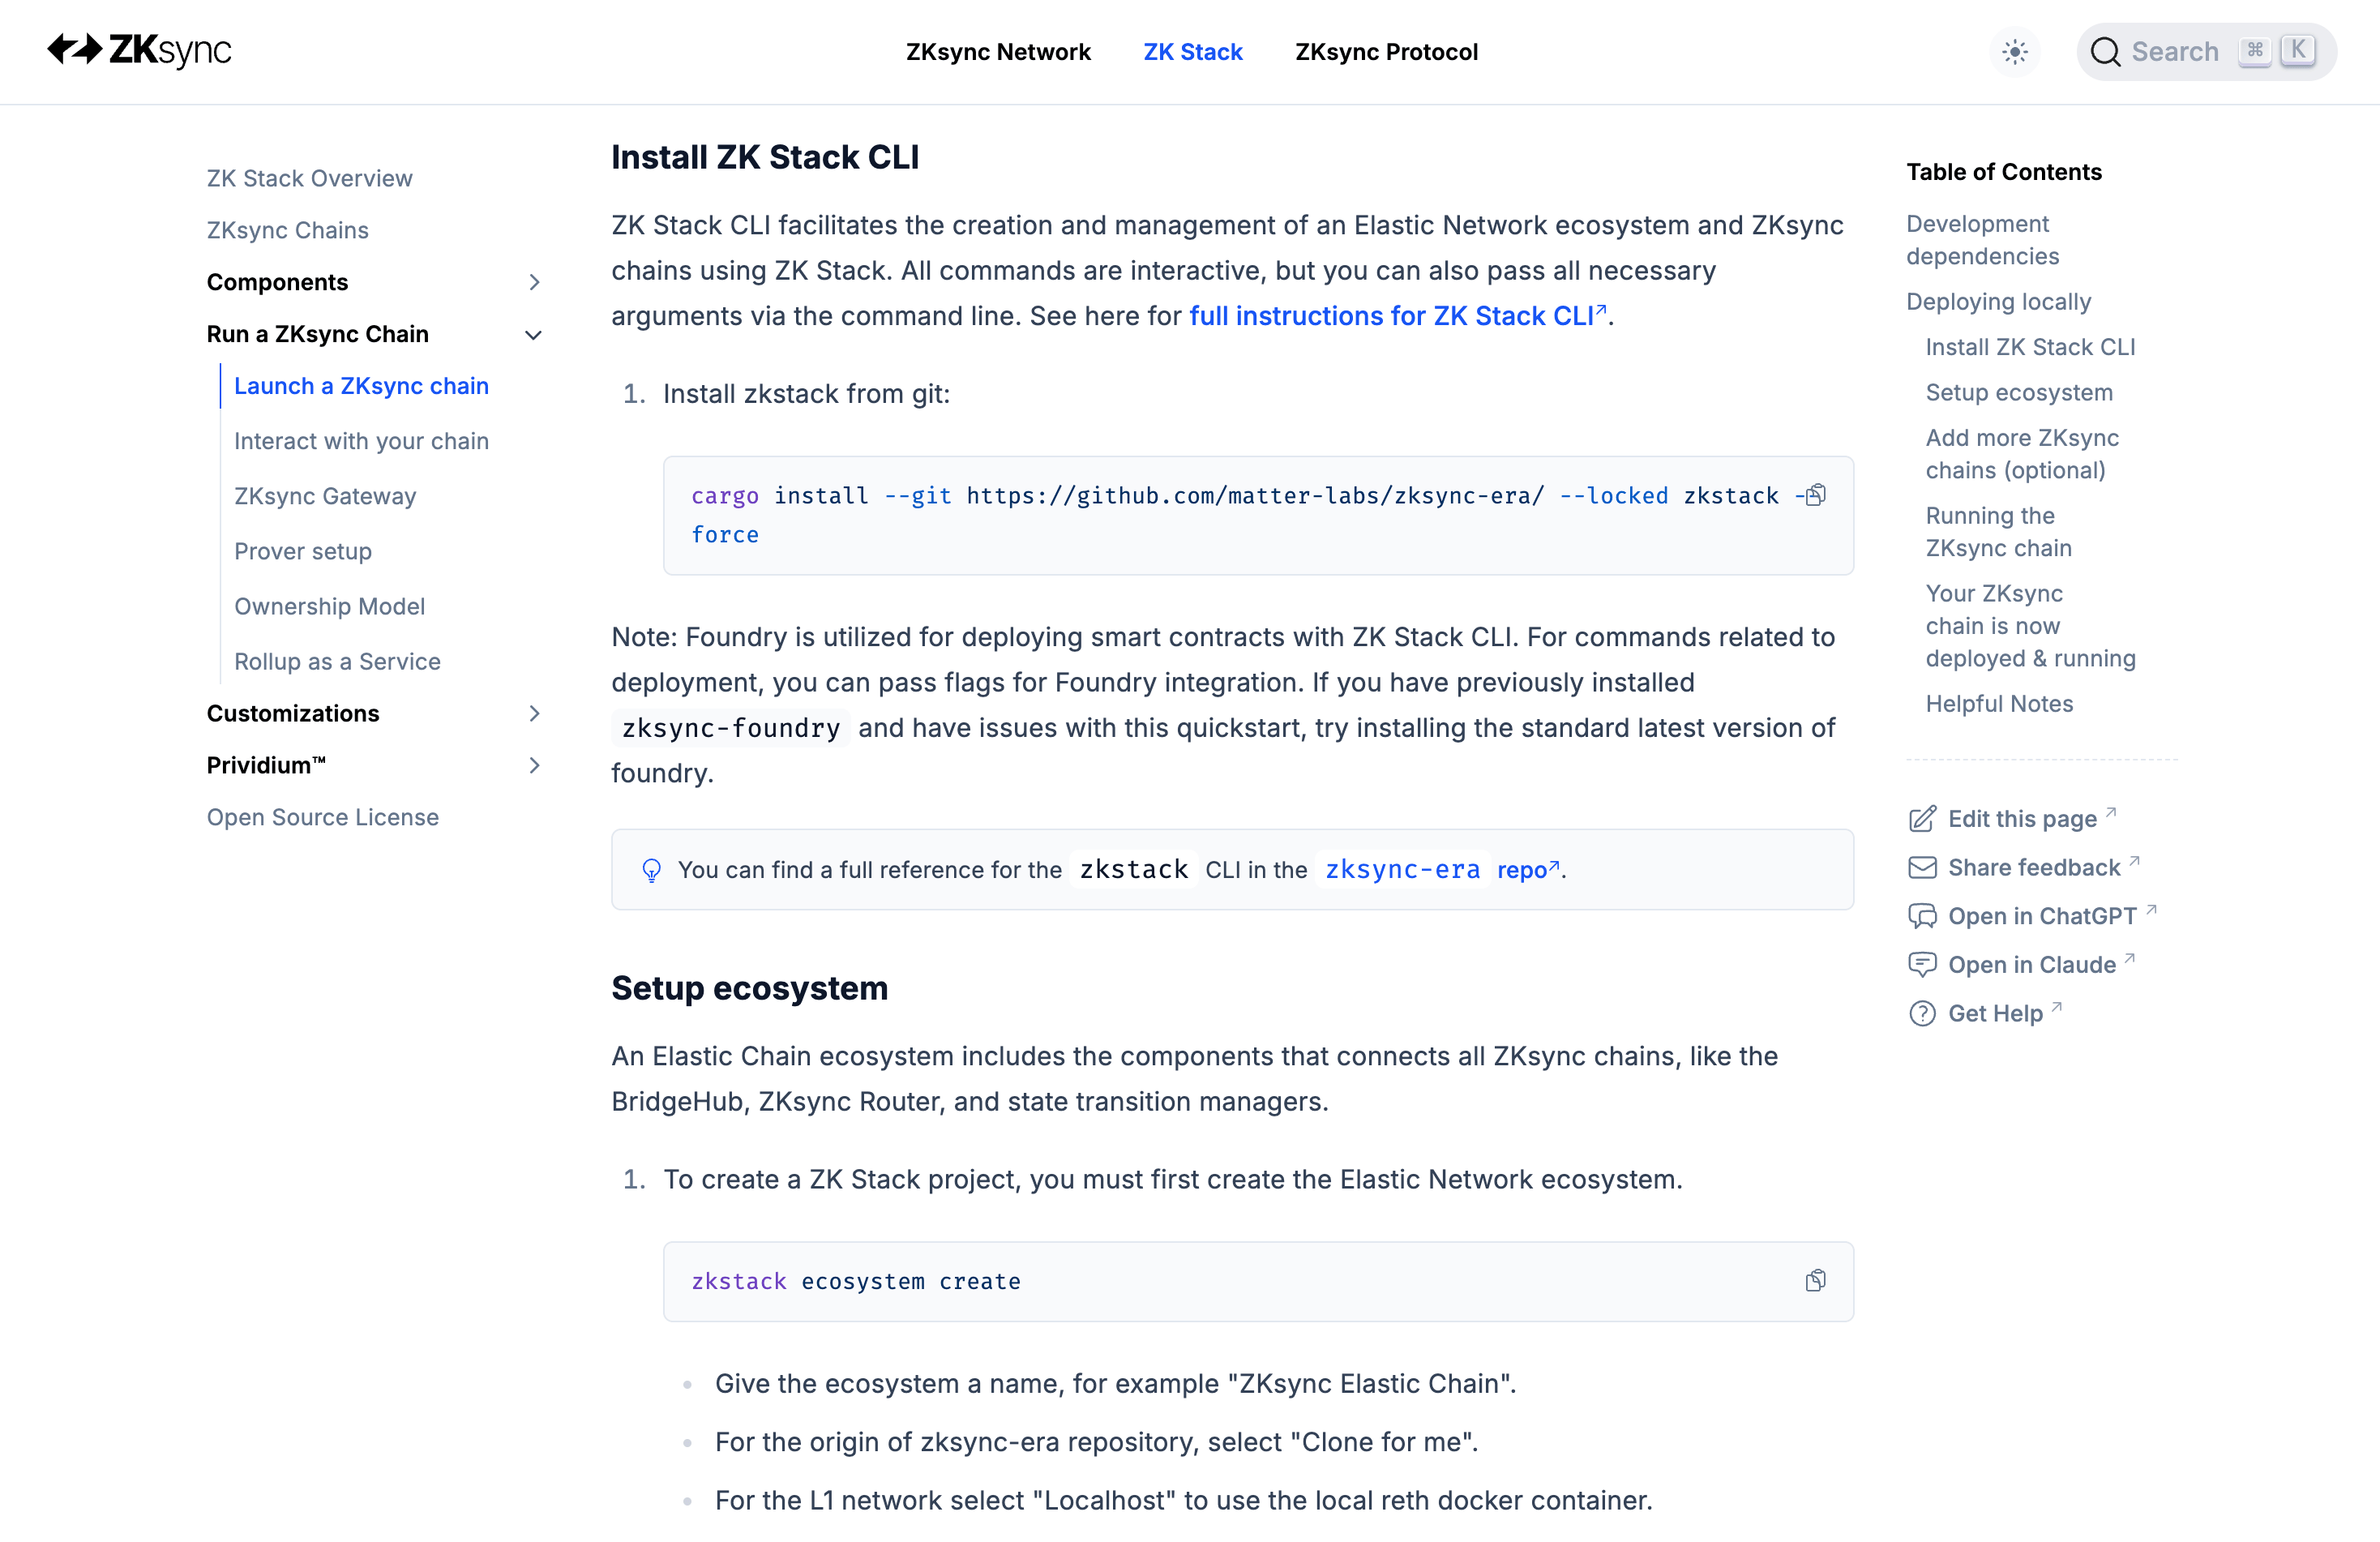Image resolution: width=2380 pixels, height=1542 pixels.
Task: Expand the Customizations chevron
Action: click(x=534, y=714)
